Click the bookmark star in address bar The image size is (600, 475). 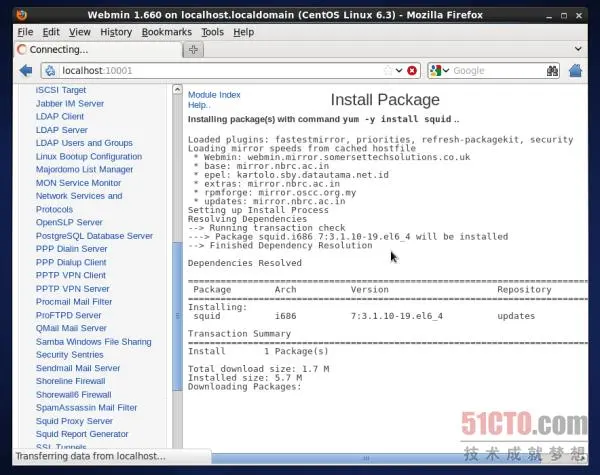coord(388,70)
